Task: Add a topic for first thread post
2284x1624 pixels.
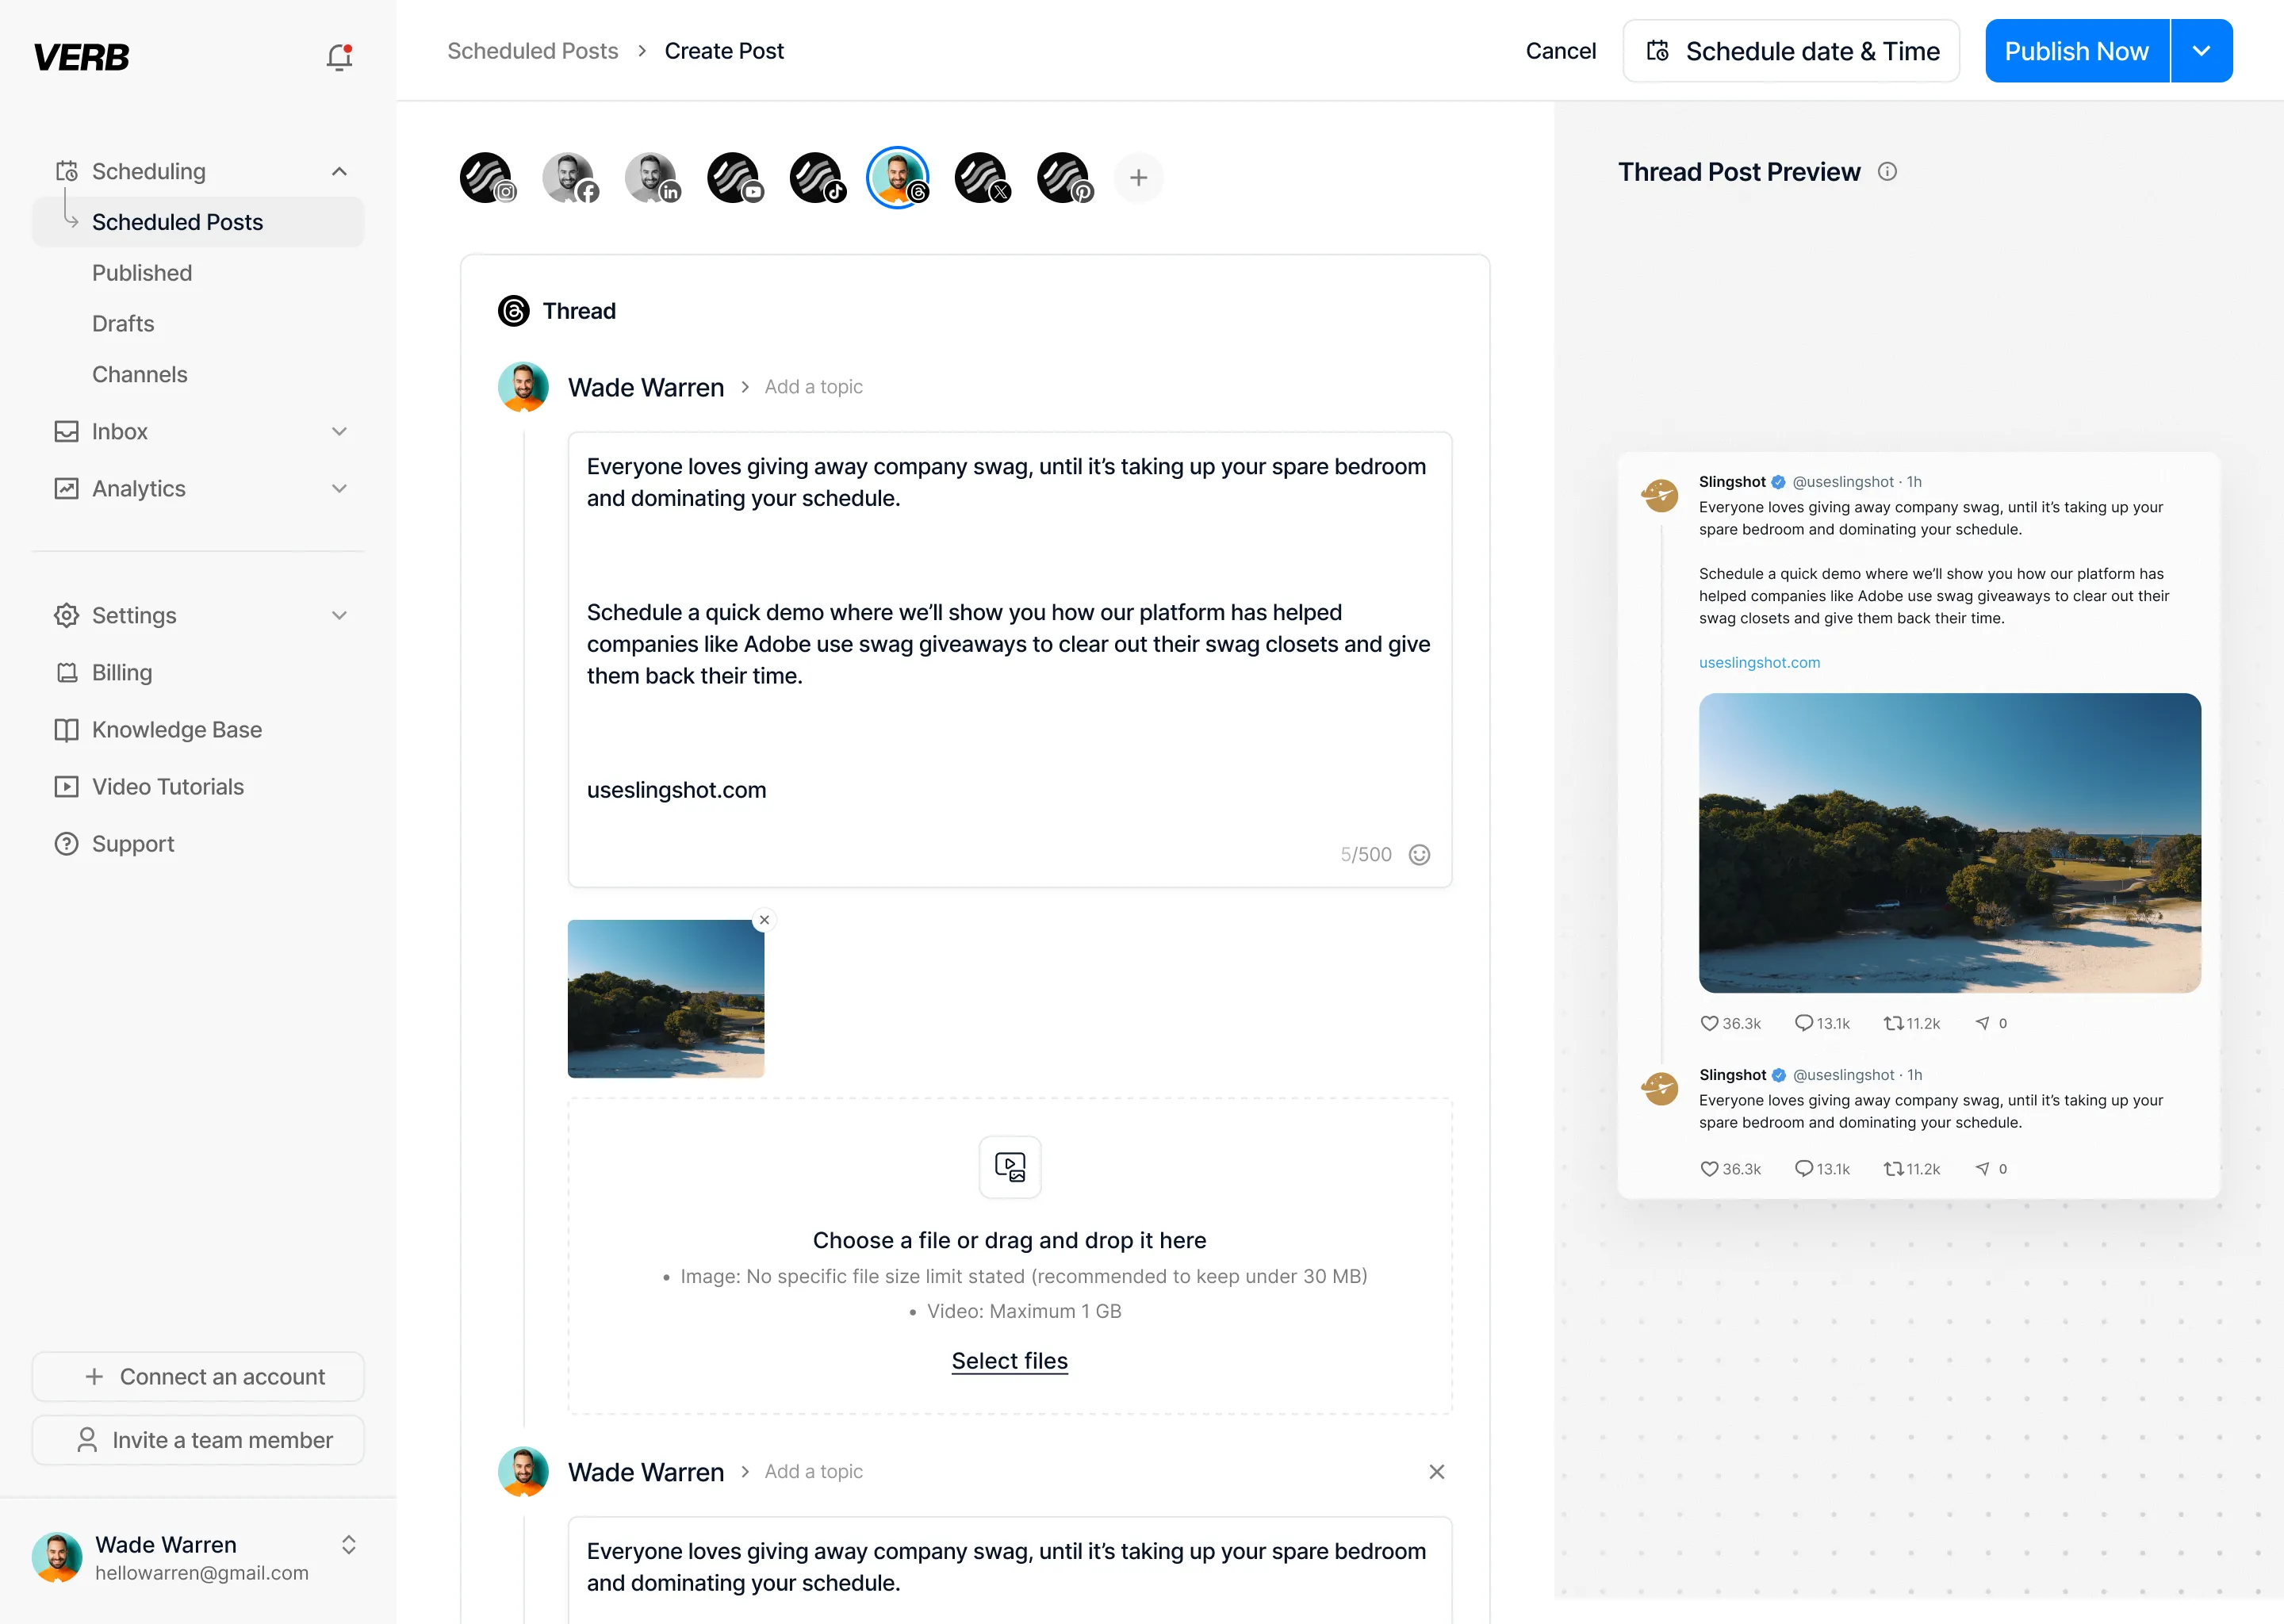Action: click(813, 387)
